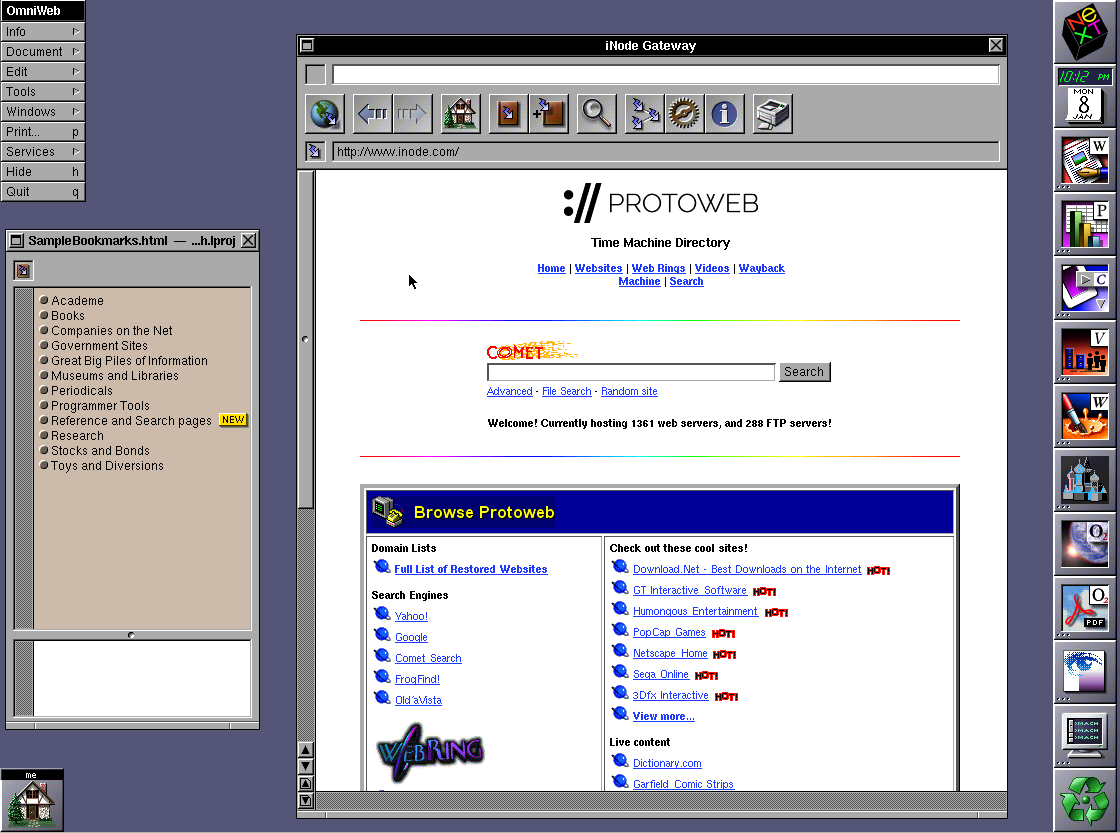1120x833 pixels.
Task: Click the Comet Search button
Action: (x=804, y=371)
